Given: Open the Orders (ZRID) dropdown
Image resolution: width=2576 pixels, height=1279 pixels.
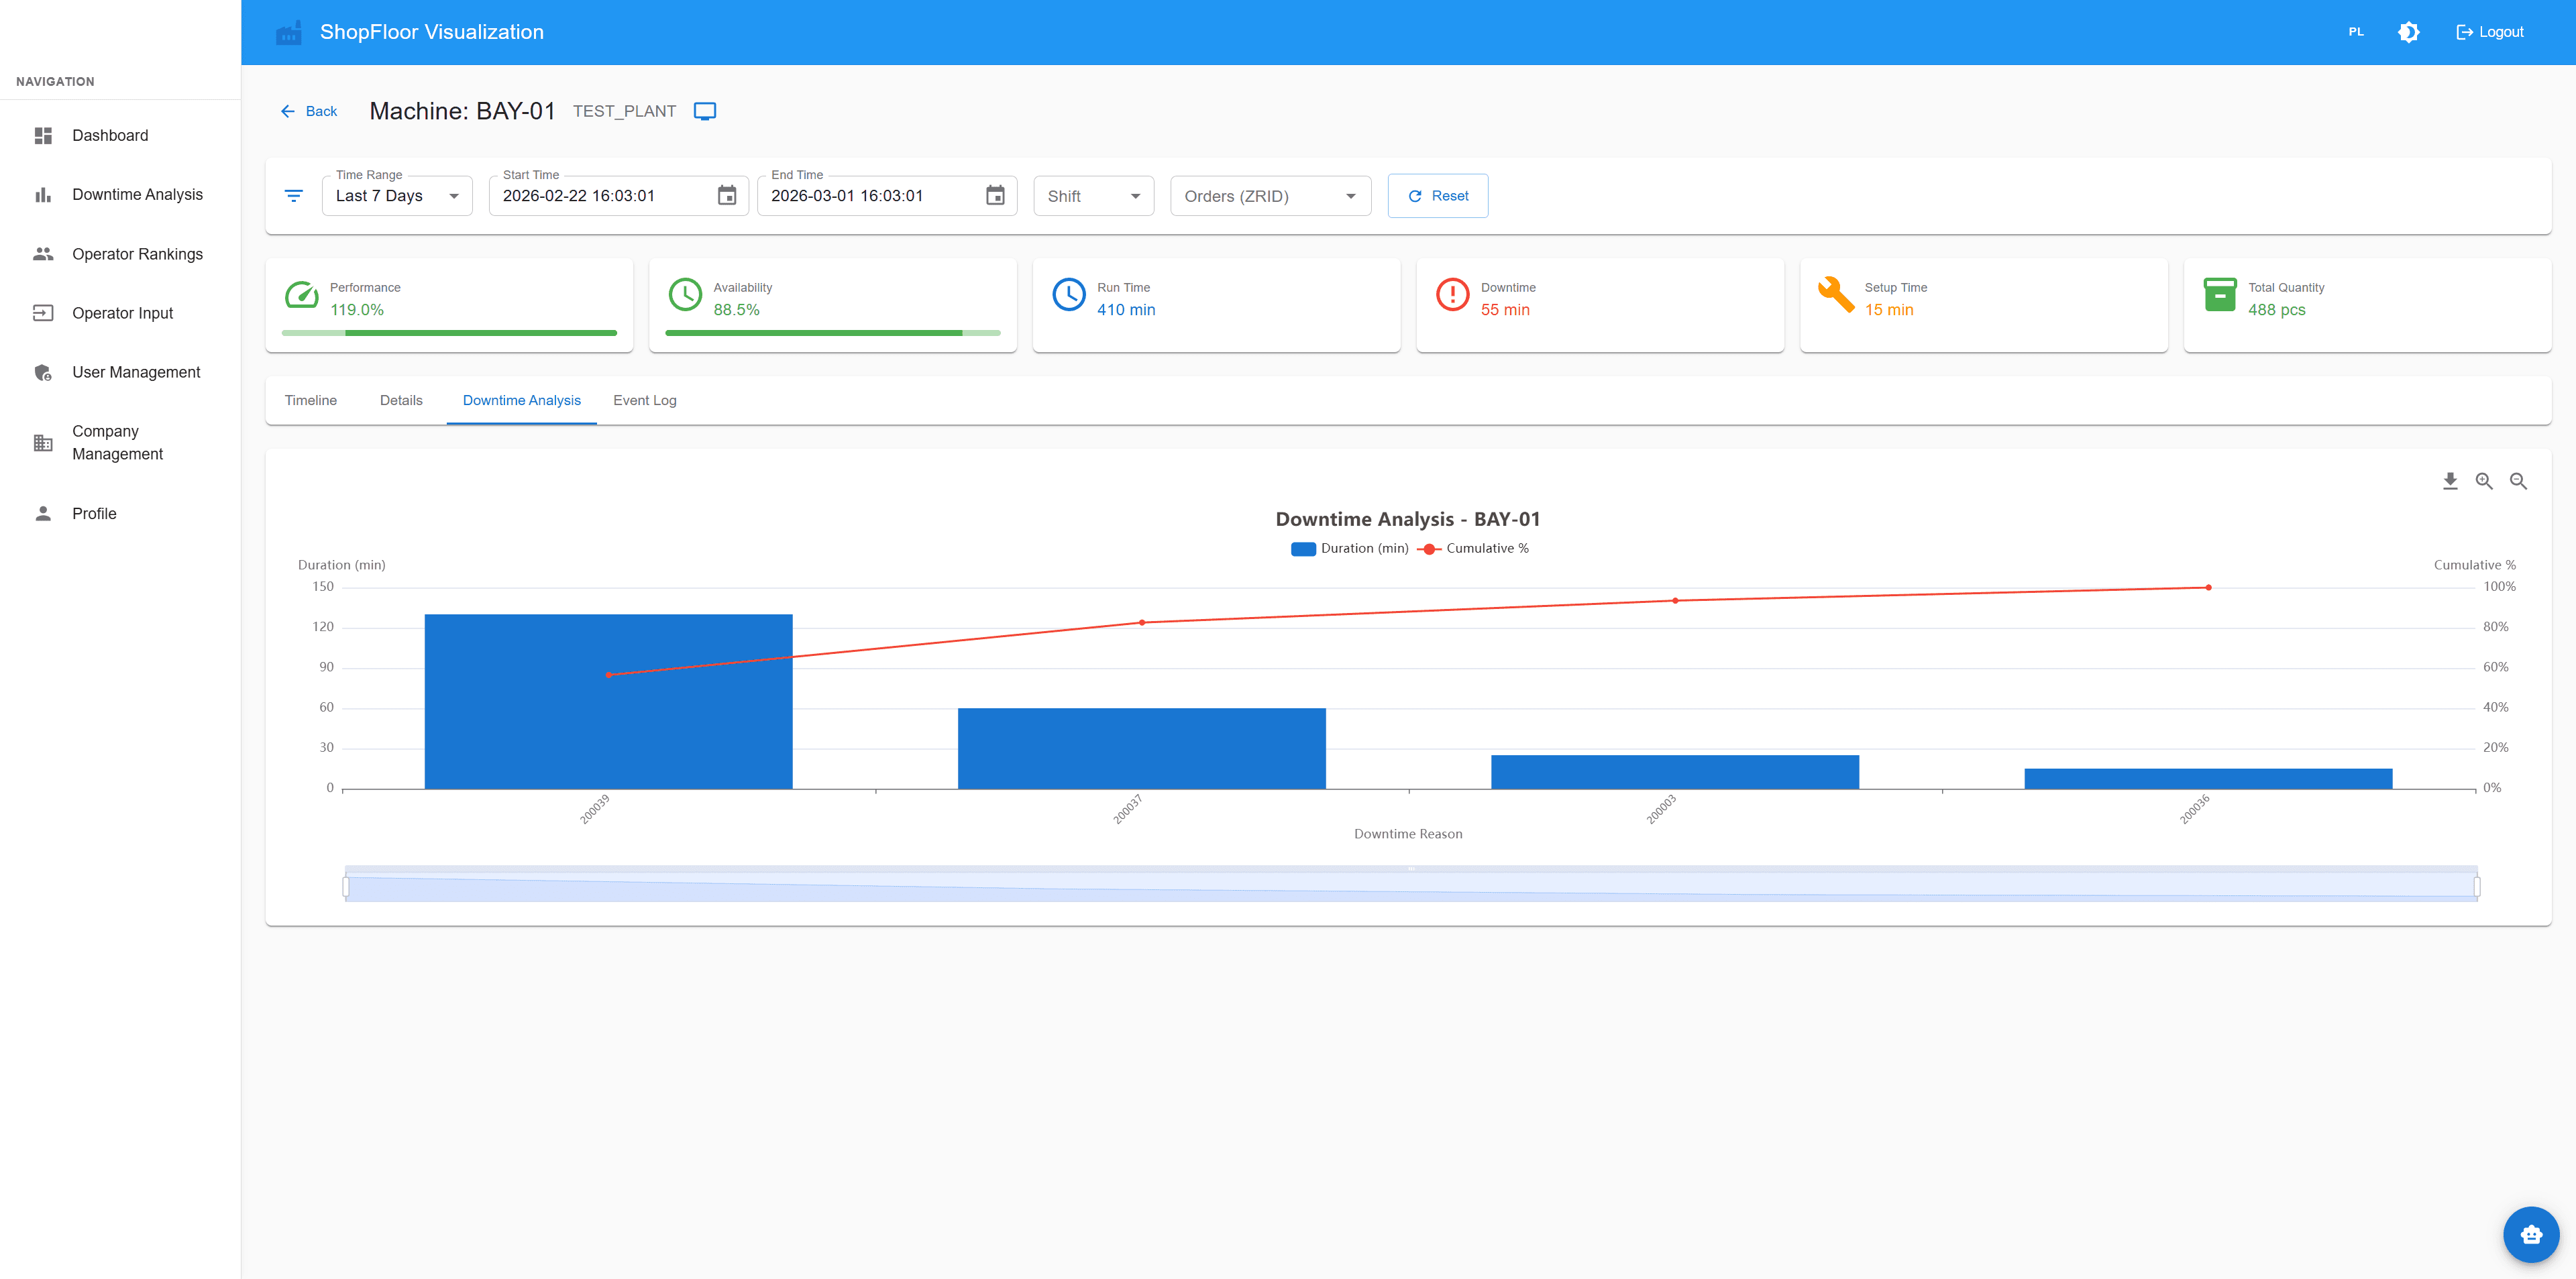Looking at the screenshot, I should tap(1270, 196).
